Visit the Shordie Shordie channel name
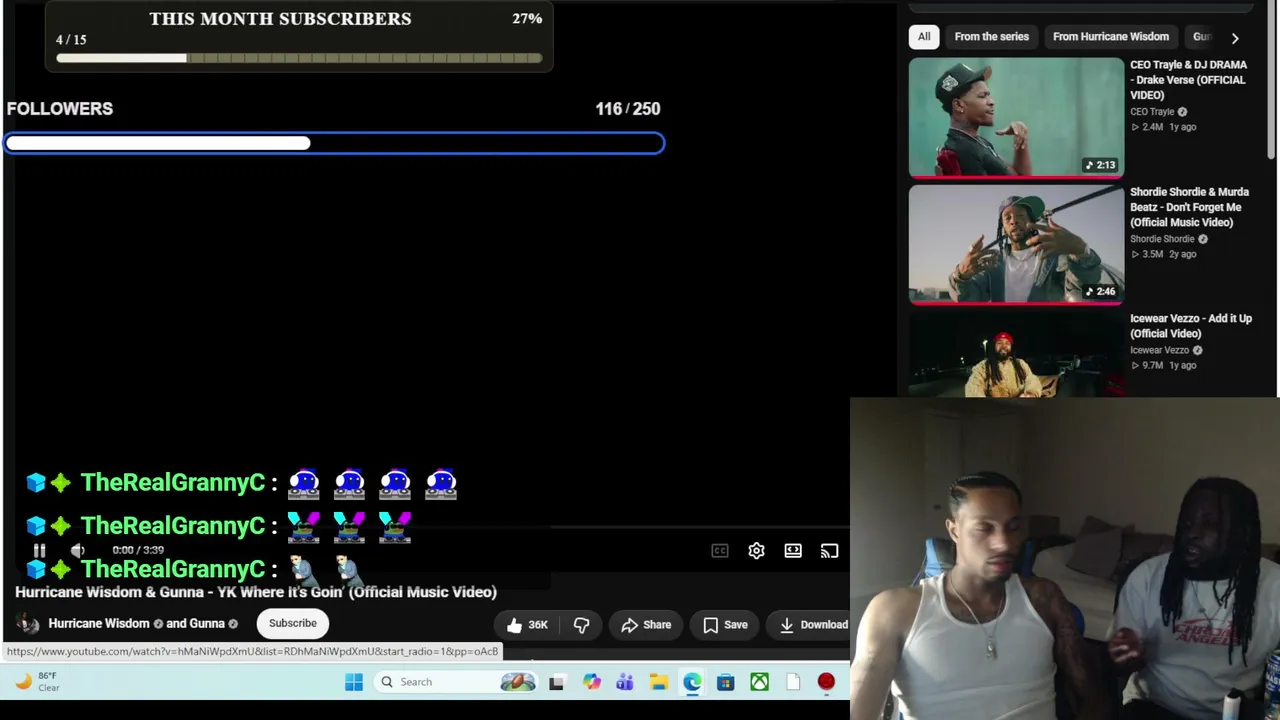The width and height of the screenshot is (1280, 720). click(1162, 239)
